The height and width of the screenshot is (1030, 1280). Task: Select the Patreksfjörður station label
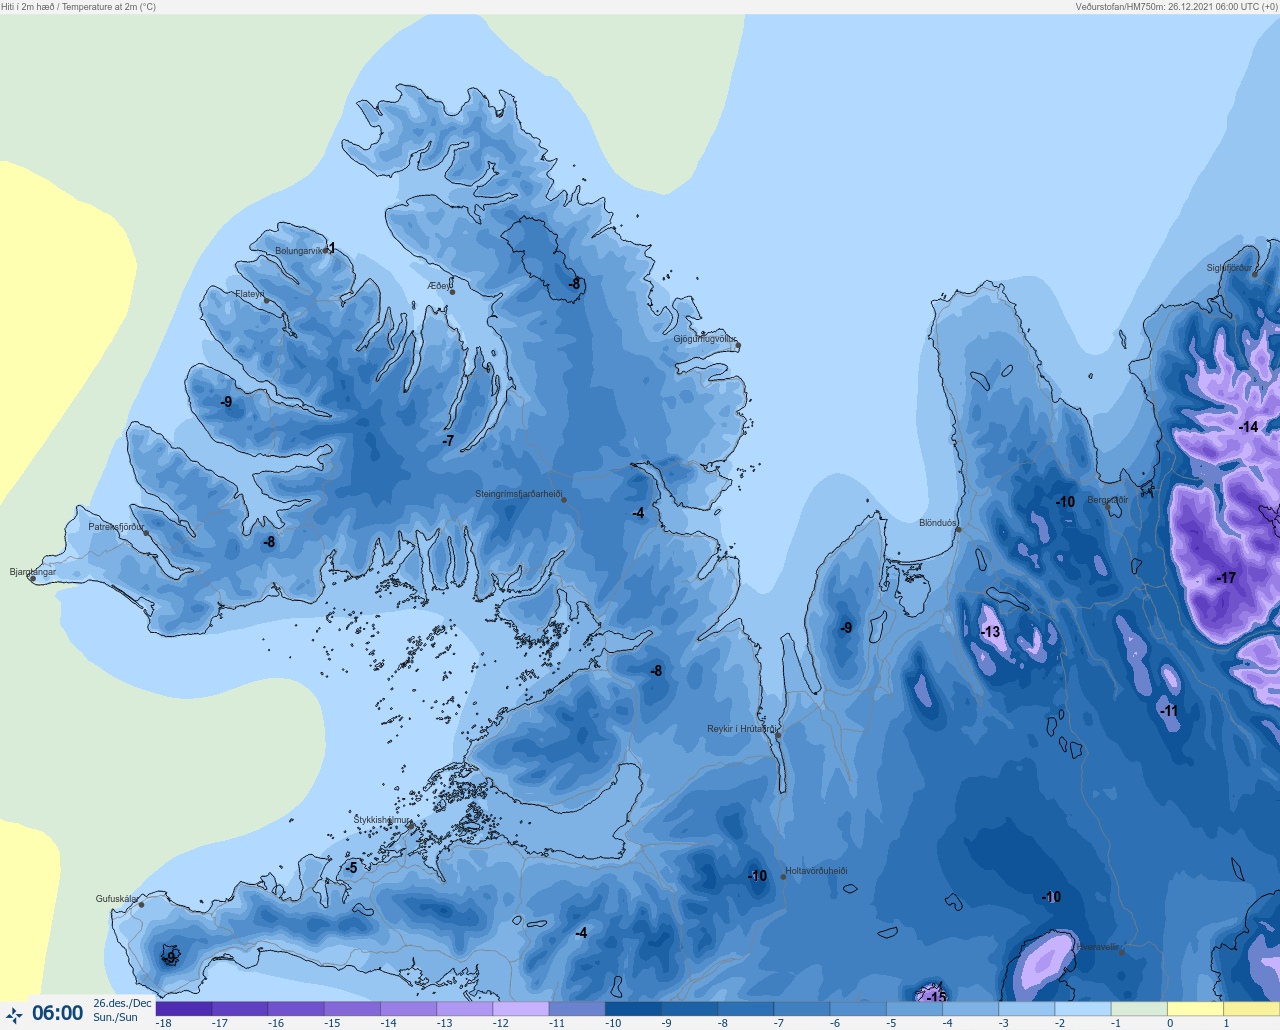pyautogui.click(x=116, y=527)
